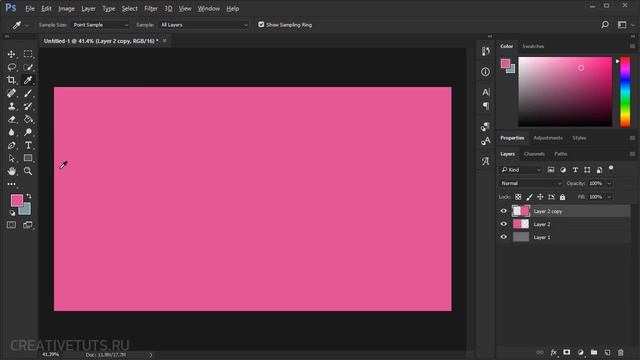The image size is (640, 360).
Task: Hide the Layer 1 layer
Action: [503, 237]
